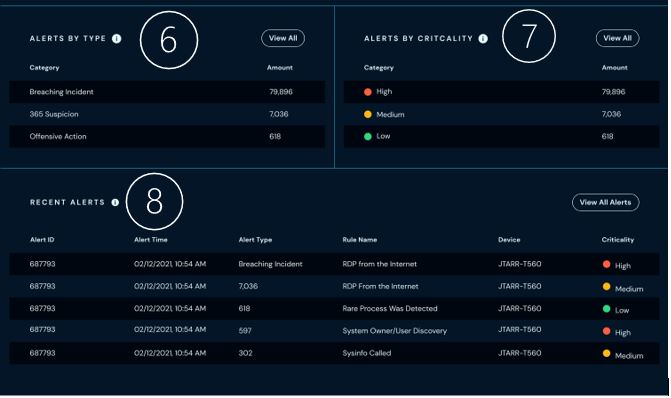671x398 pixels.
Task: Click info icon beside Alerts By Type
Action: (x=116, y=39)
